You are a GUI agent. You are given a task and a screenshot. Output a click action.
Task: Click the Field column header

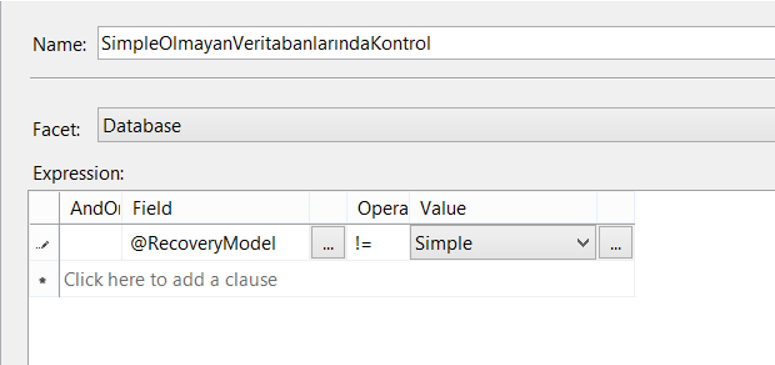(x=216, y=208)
